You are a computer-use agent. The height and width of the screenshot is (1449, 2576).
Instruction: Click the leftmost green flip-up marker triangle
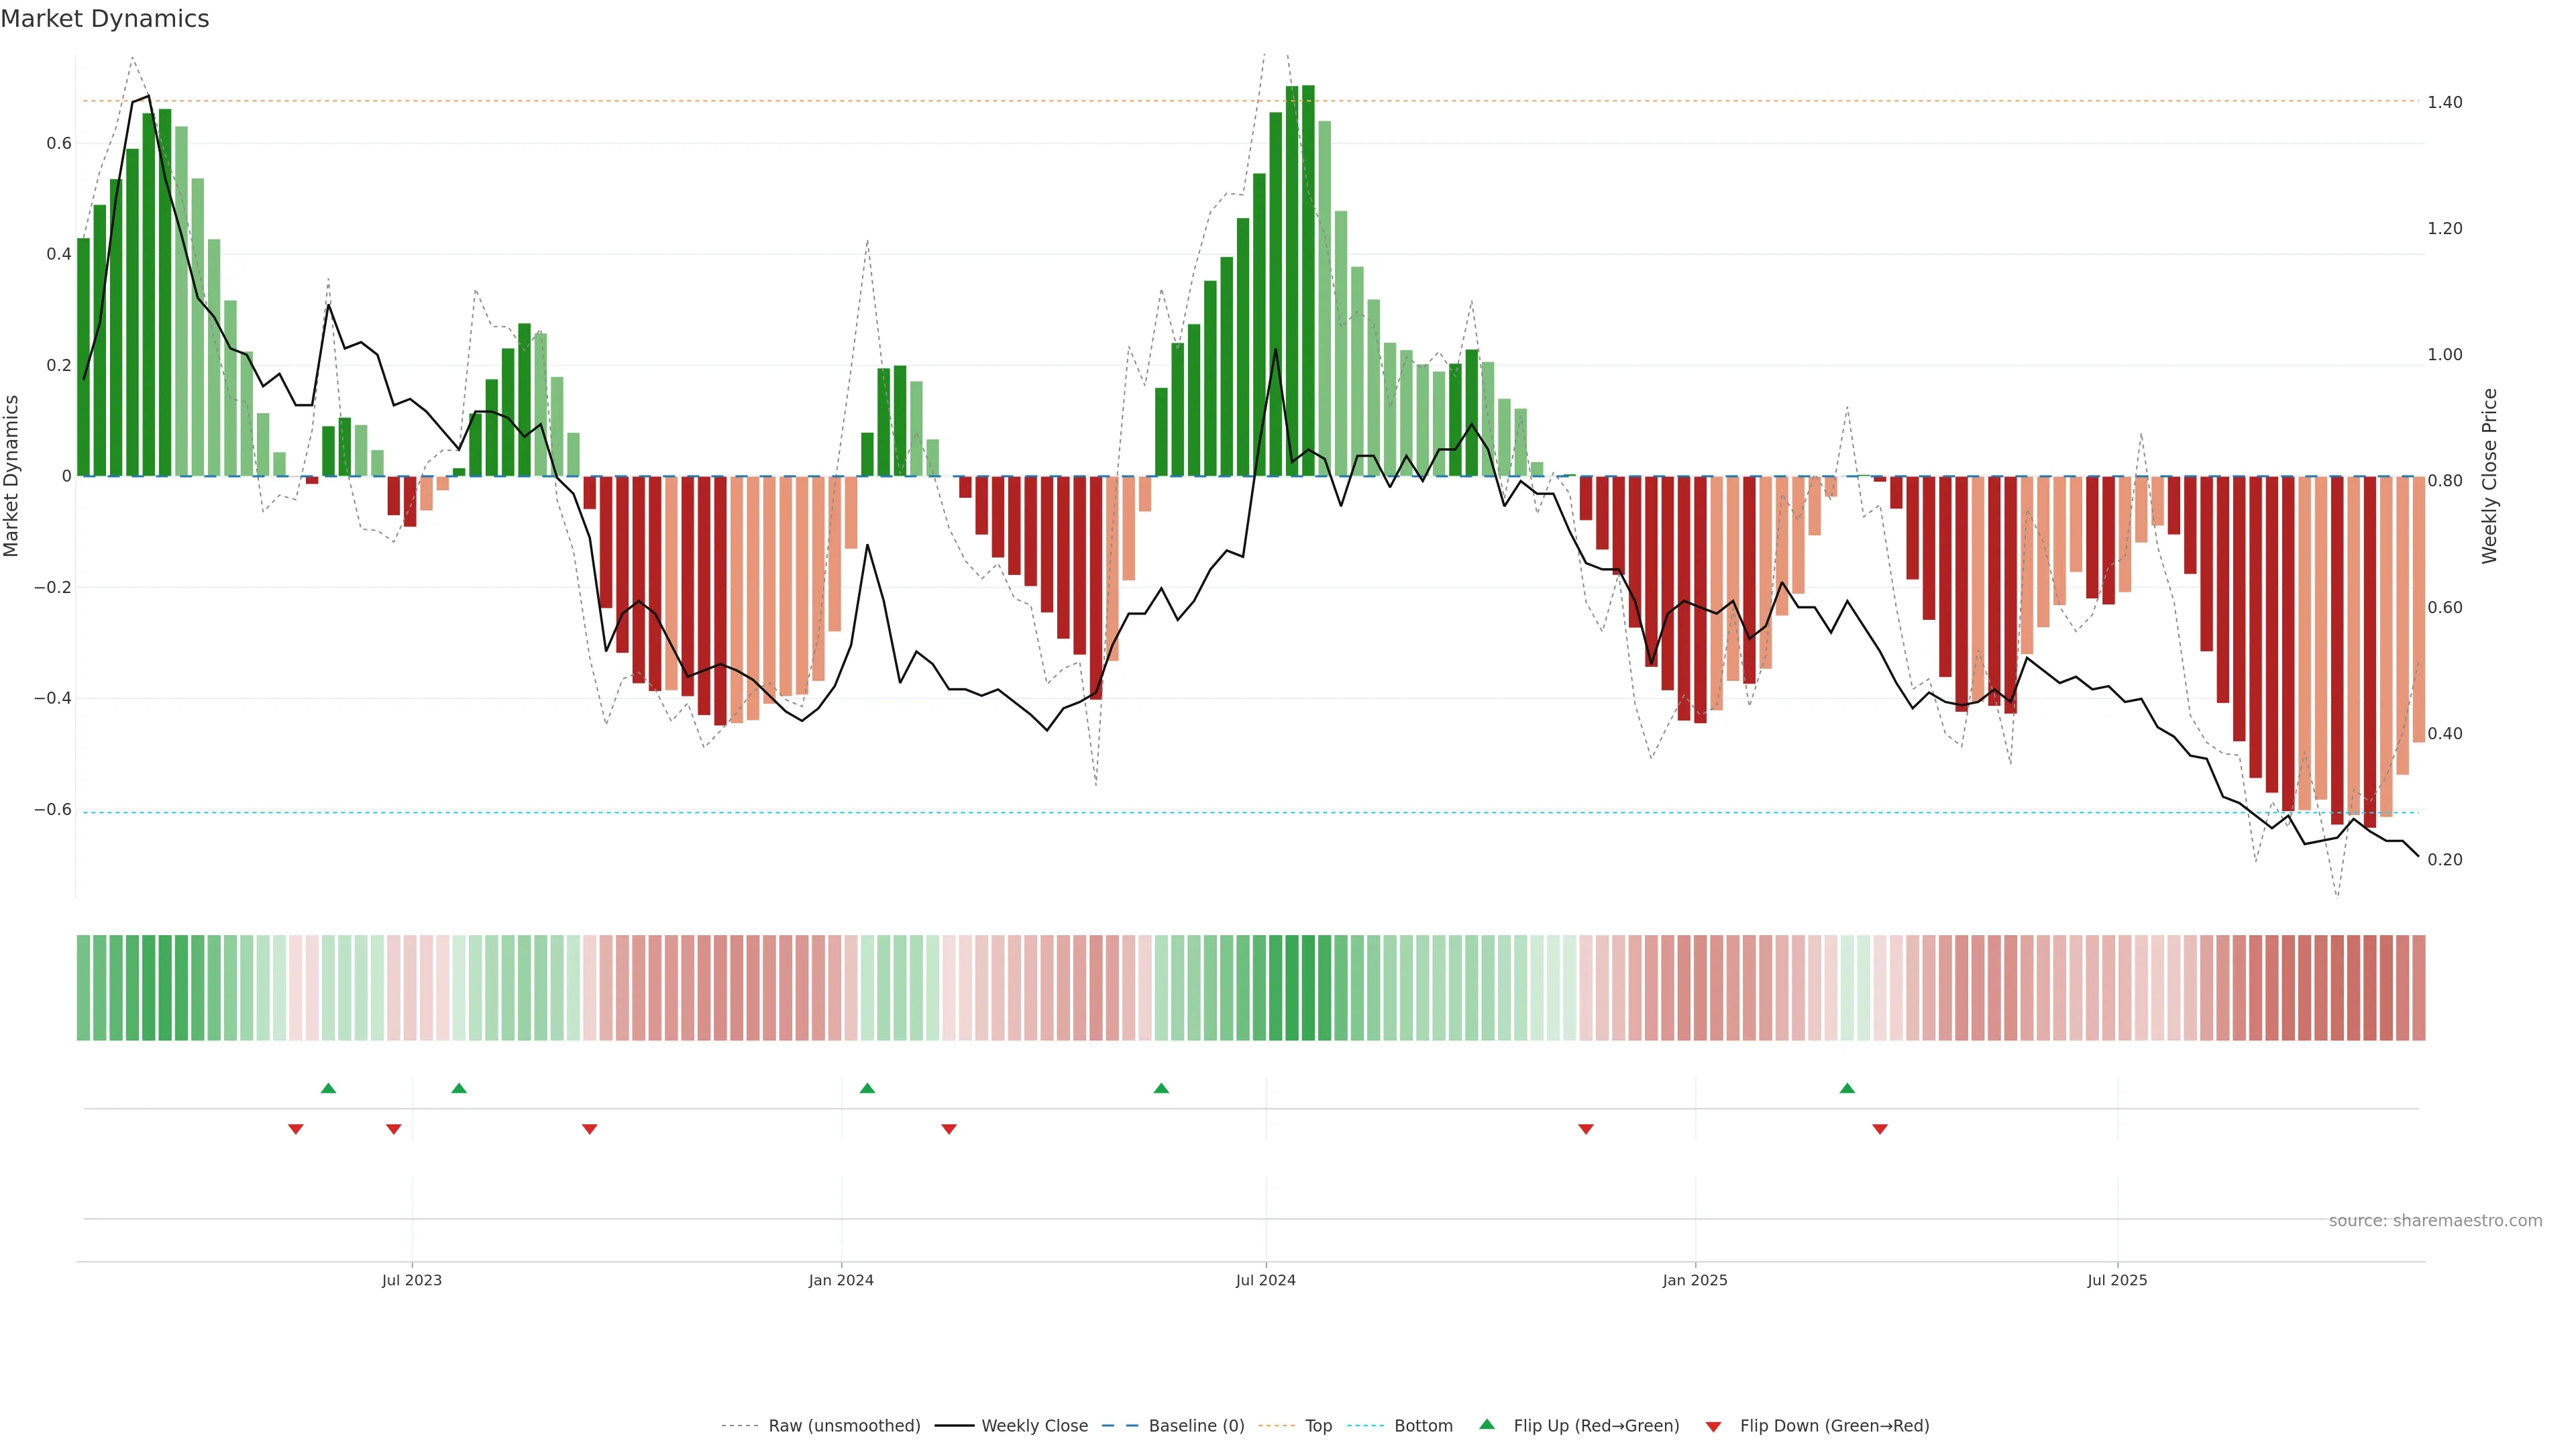328,1088
